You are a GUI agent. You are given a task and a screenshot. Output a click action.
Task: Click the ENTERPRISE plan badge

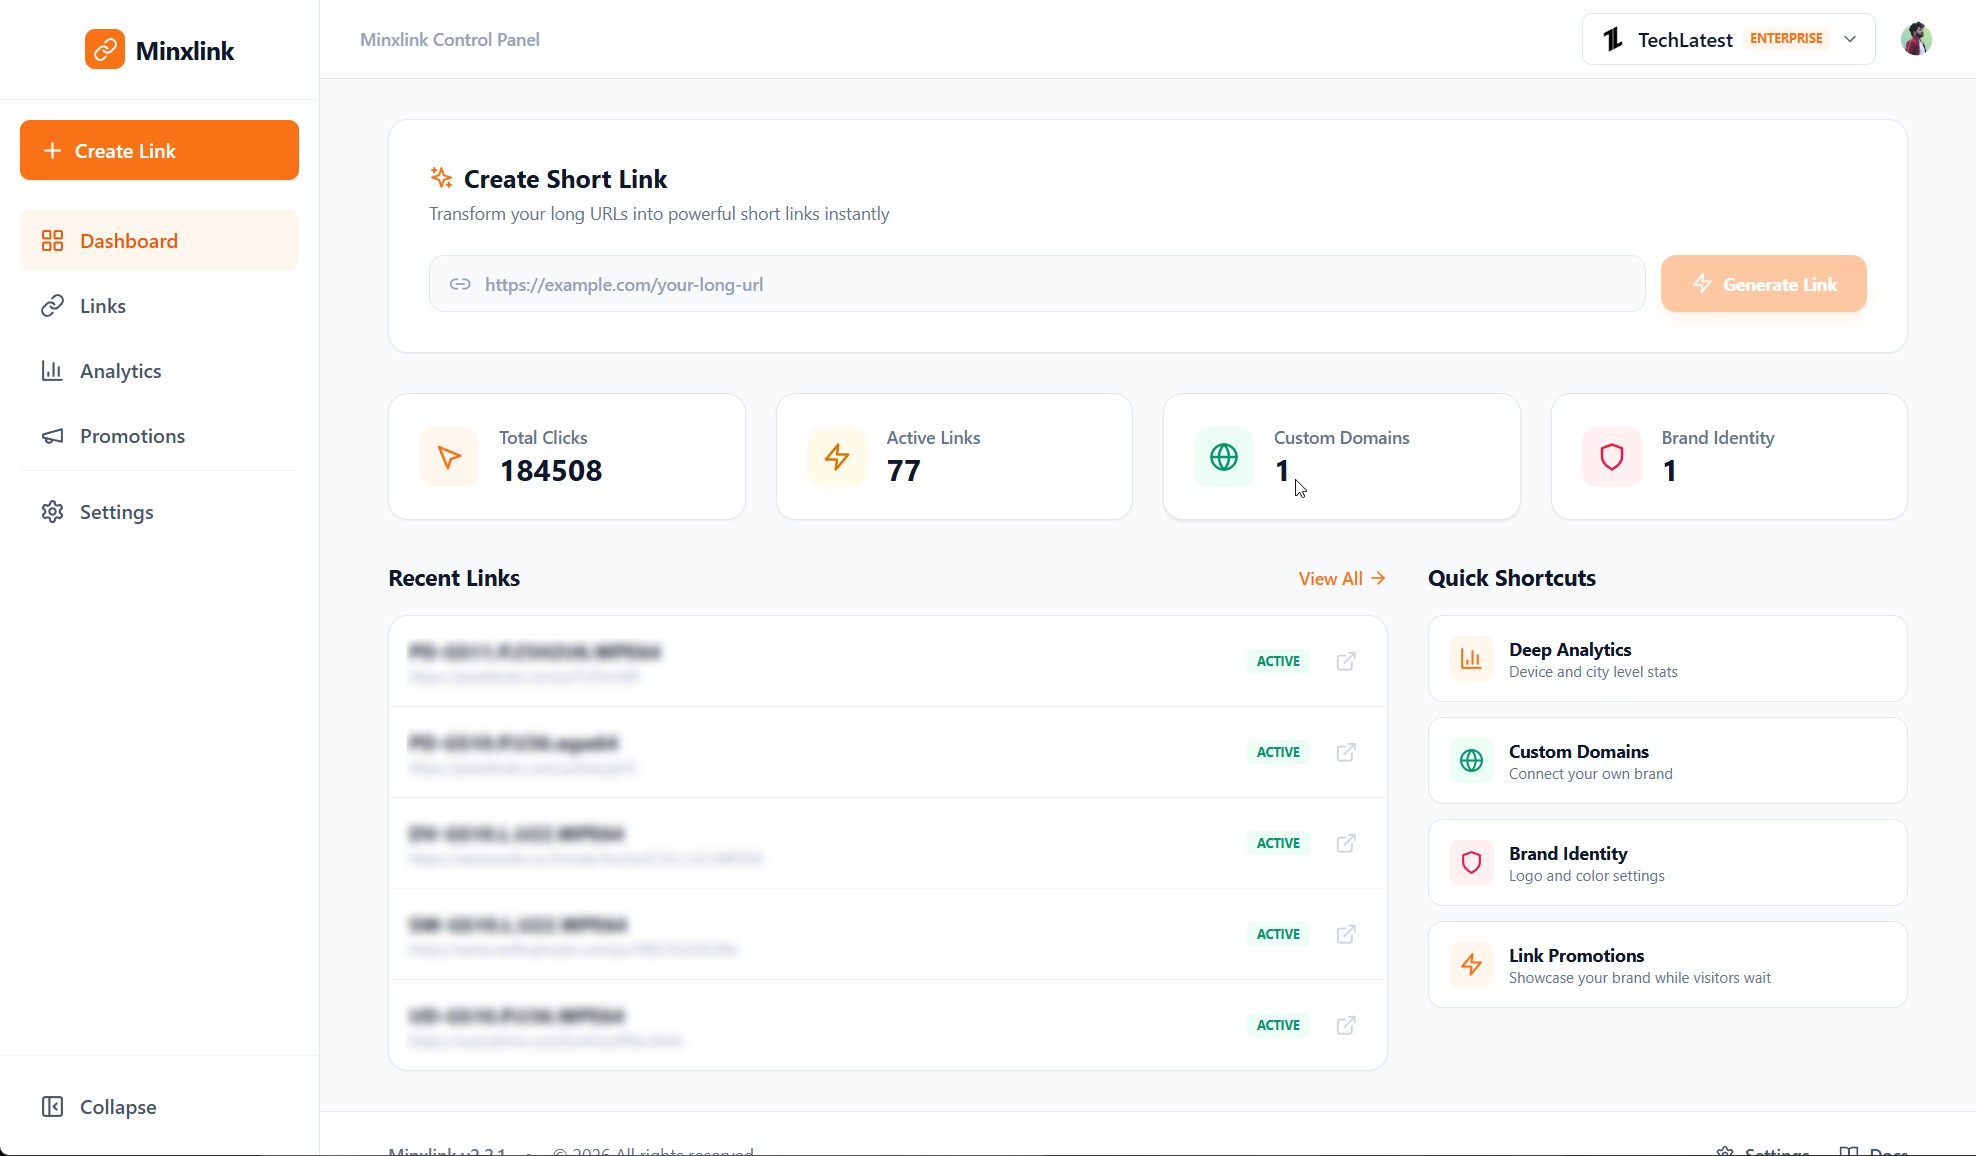pos(1786,38)
